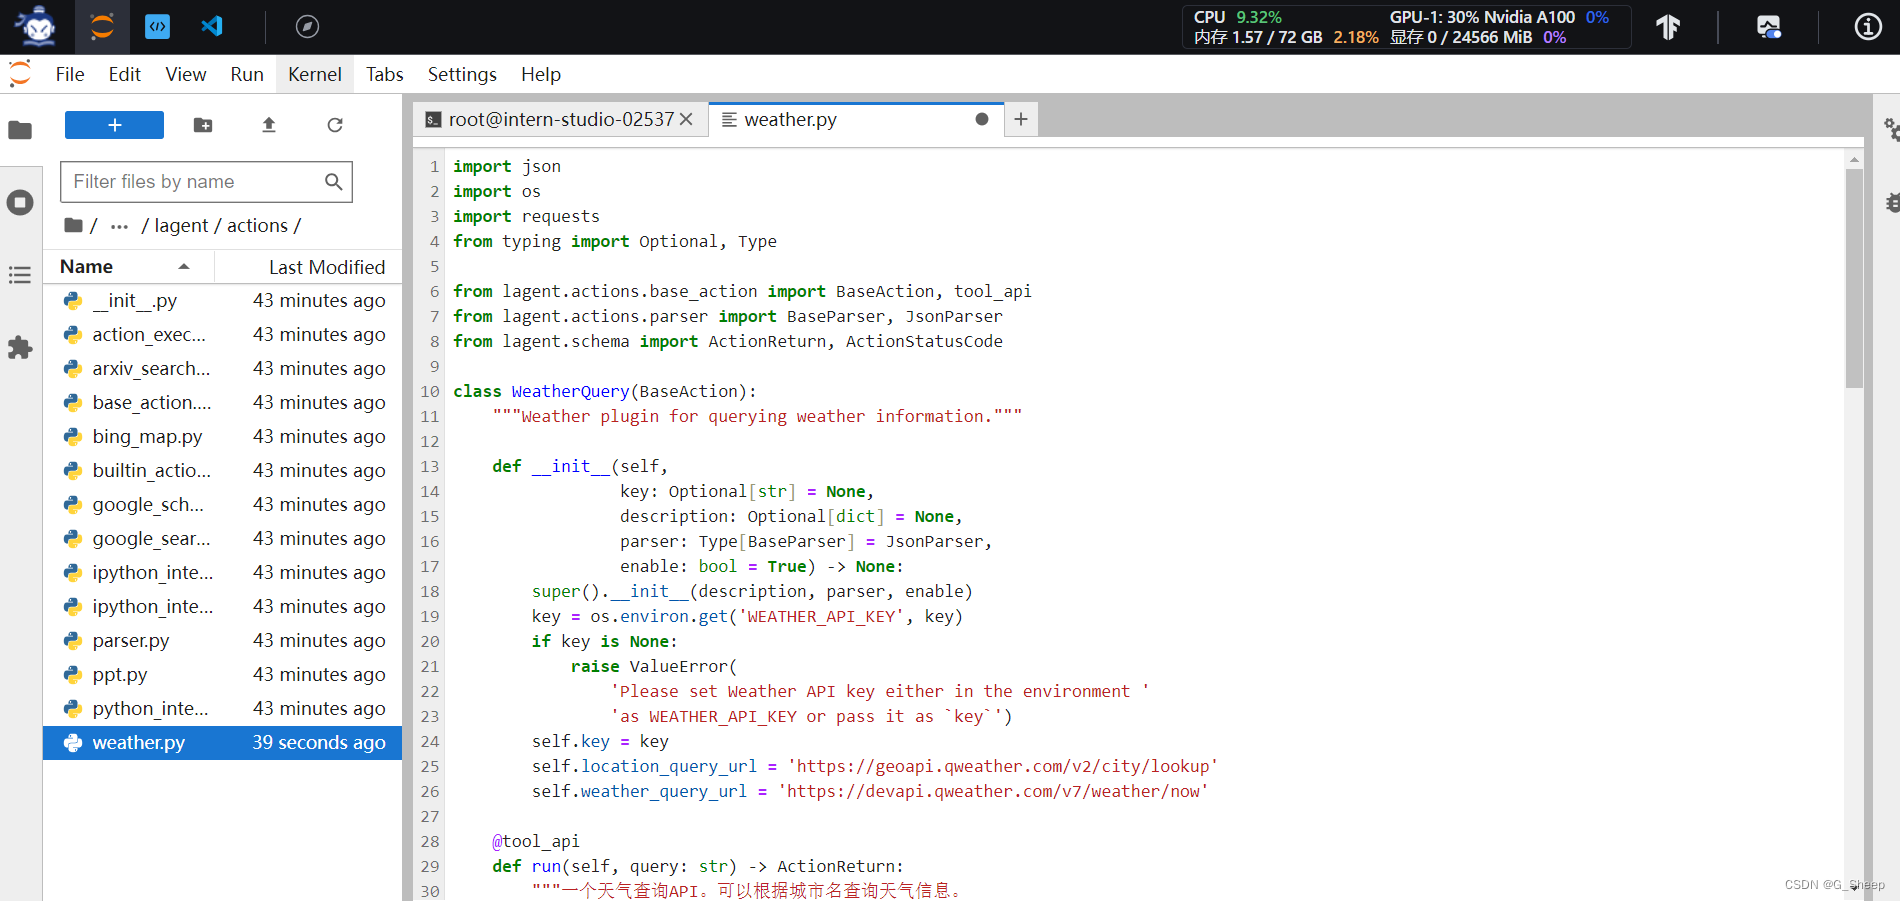Viewport: 1900px width, 901px height.
Task: Open the file browser sidebar icon
Action: pyautogui.click(x=20, y=130)
